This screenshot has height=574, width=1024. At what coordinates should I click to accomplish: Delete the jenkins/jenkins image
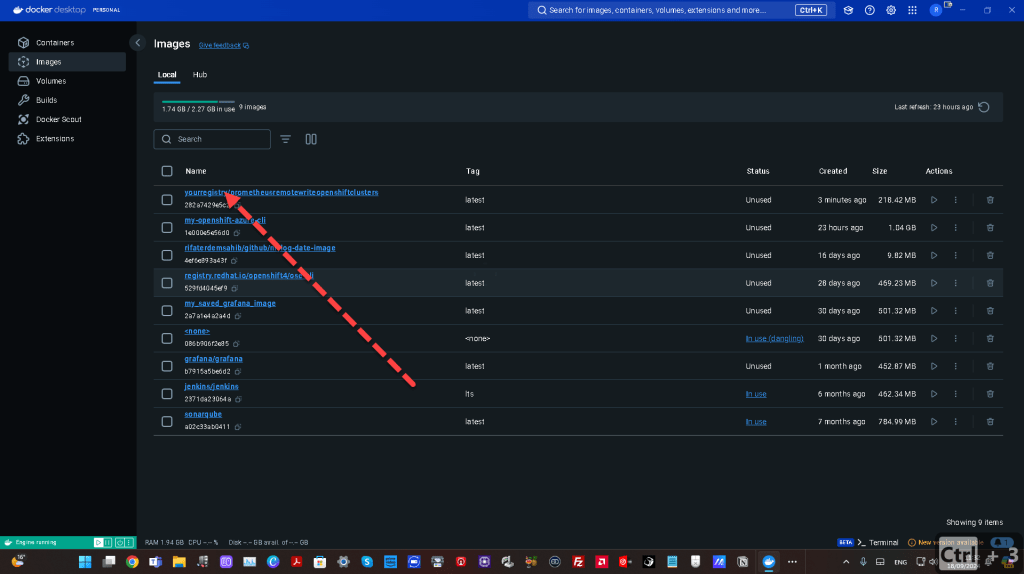[990, 394]
